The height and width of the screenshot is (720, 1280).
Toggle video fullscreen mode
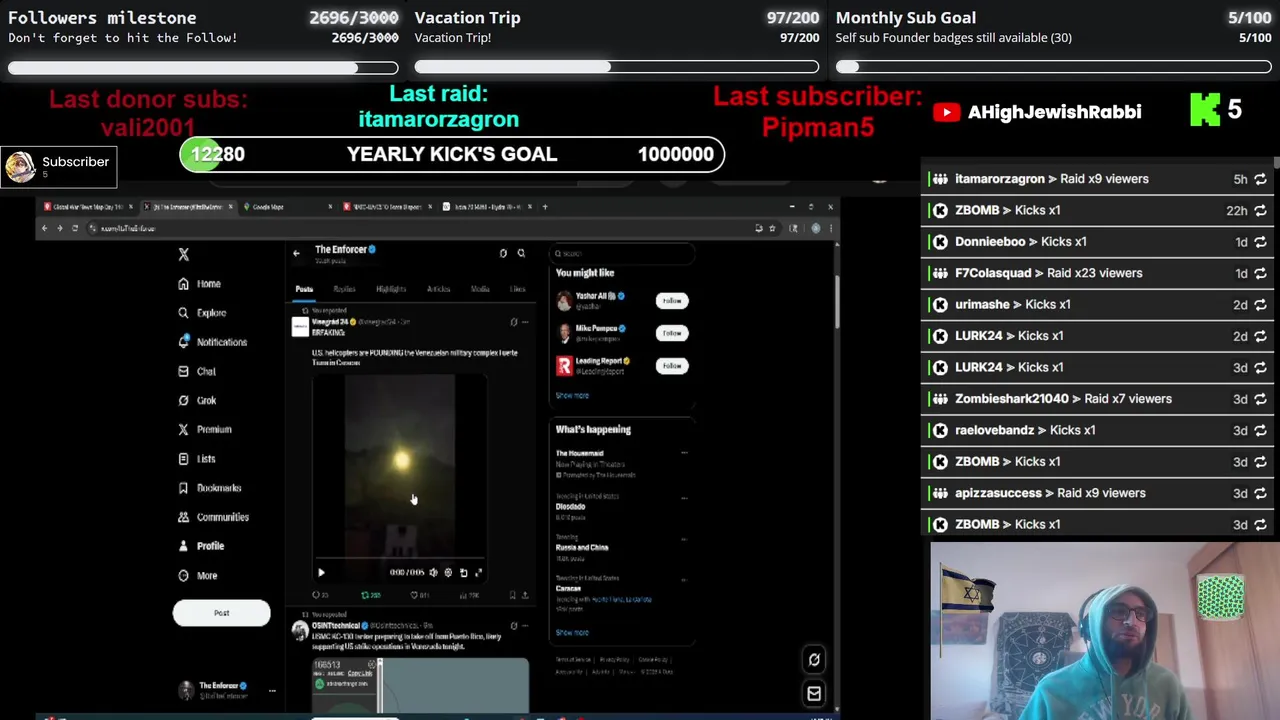pyautogui.click(x=478, y=573)
